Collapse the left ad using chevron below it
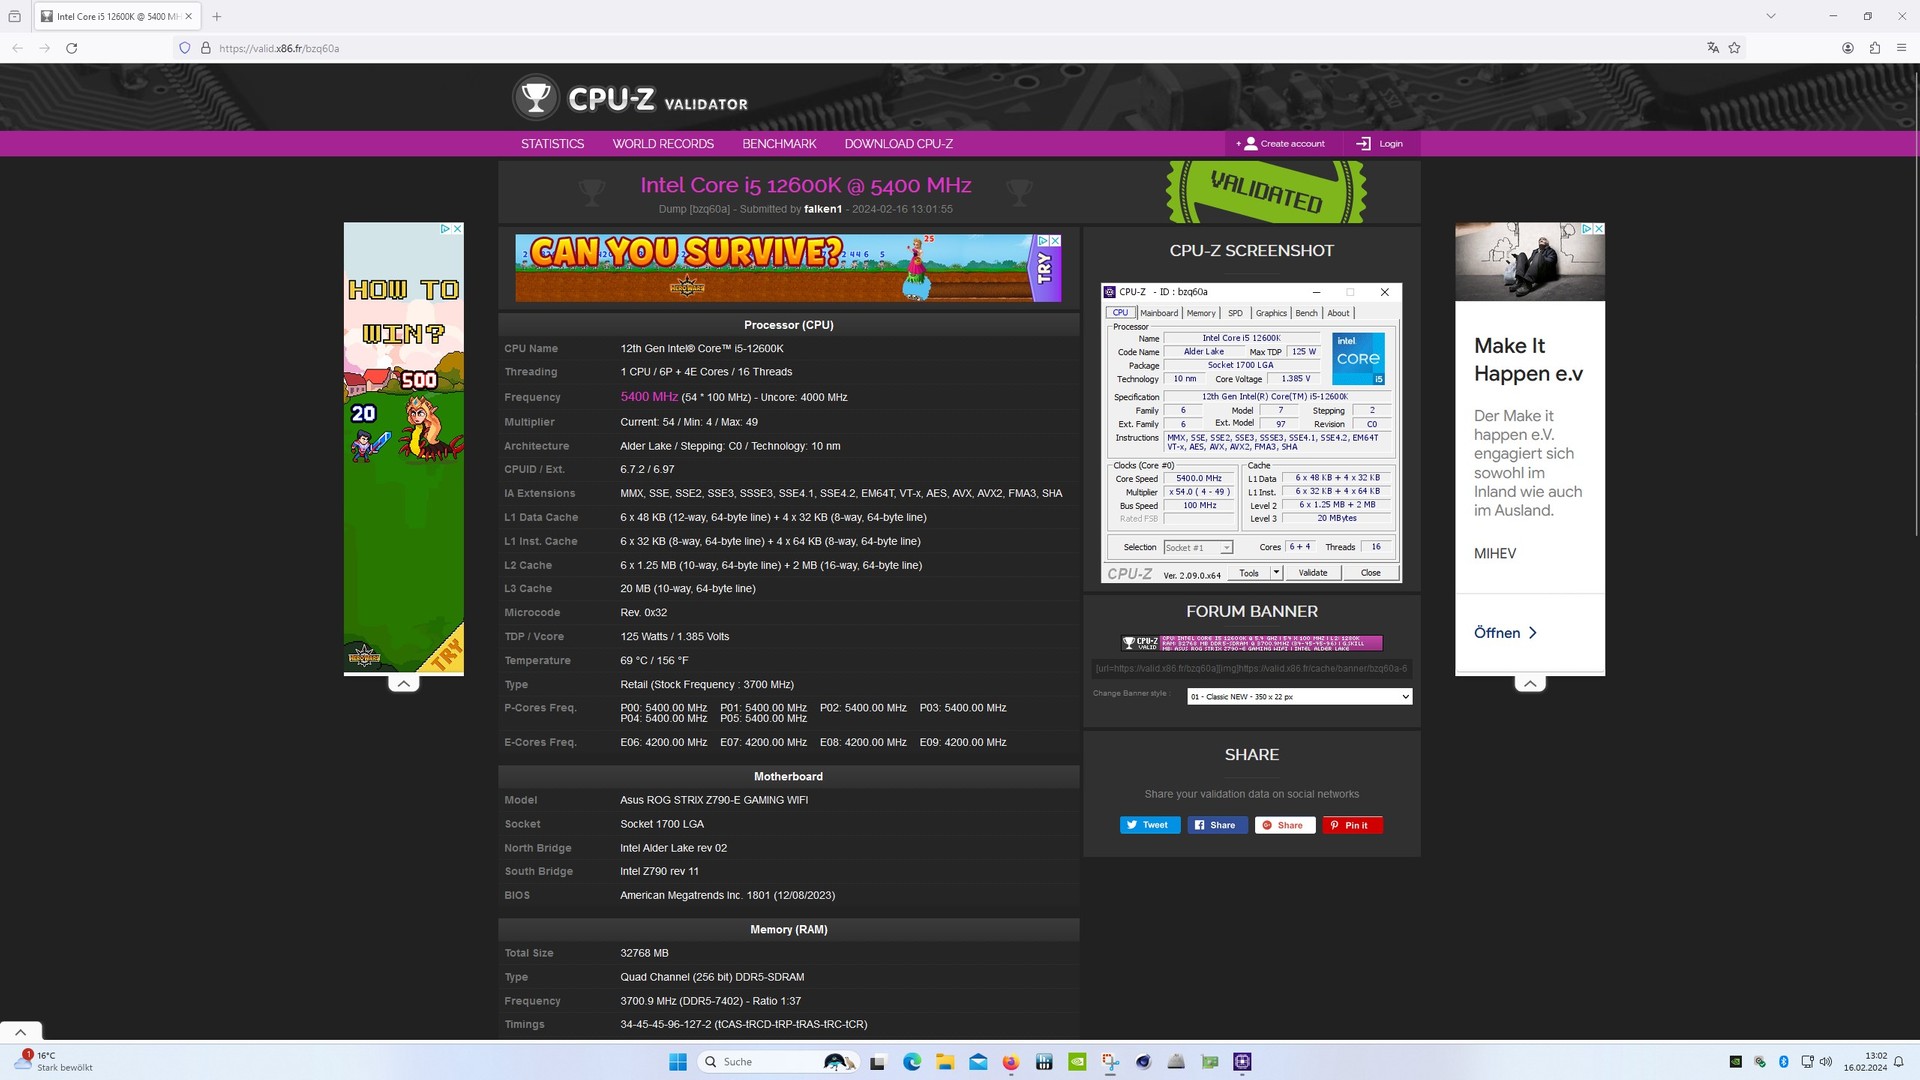Screen dimensions: 1920x1080 [x=403, y=684]
